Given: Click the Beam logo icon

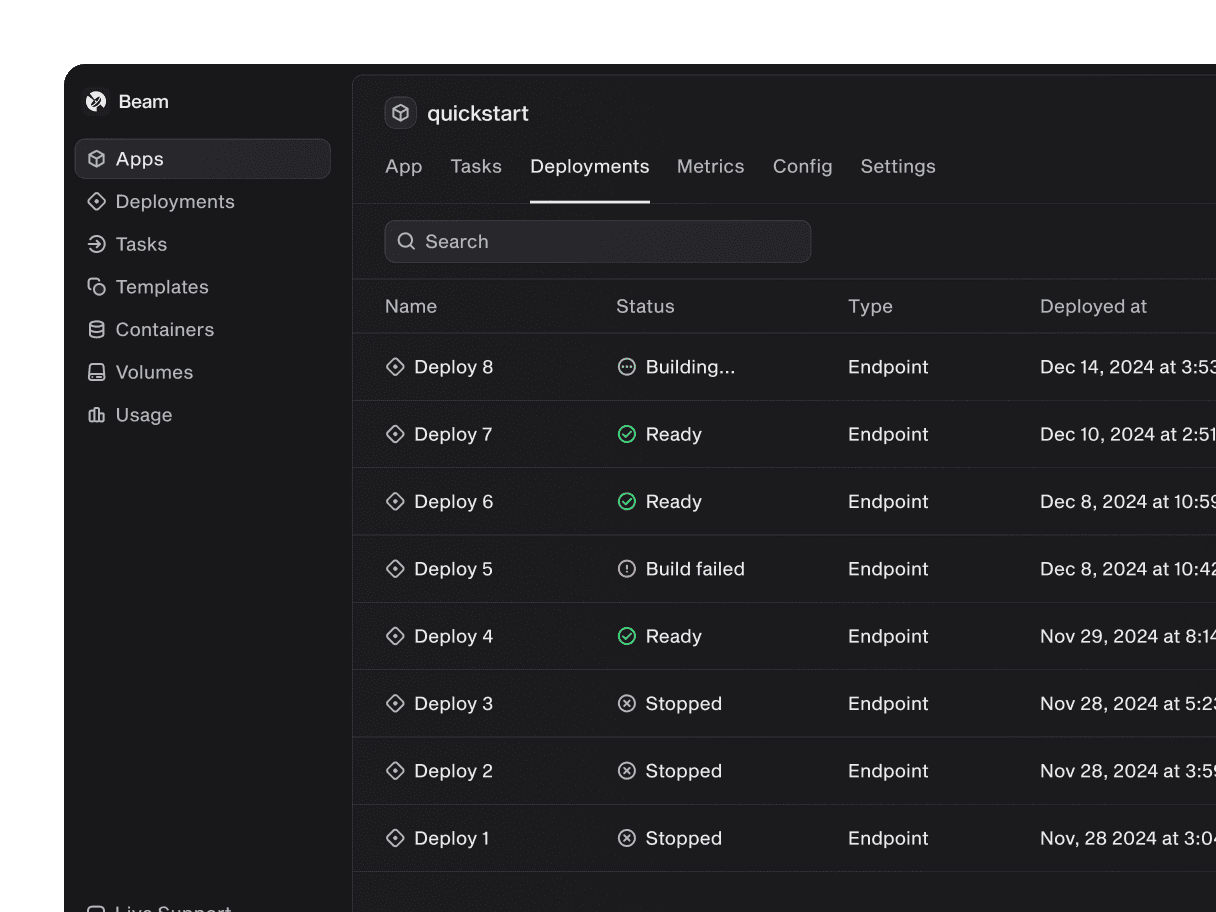Looking at the screenshot, I should point(96,101).
